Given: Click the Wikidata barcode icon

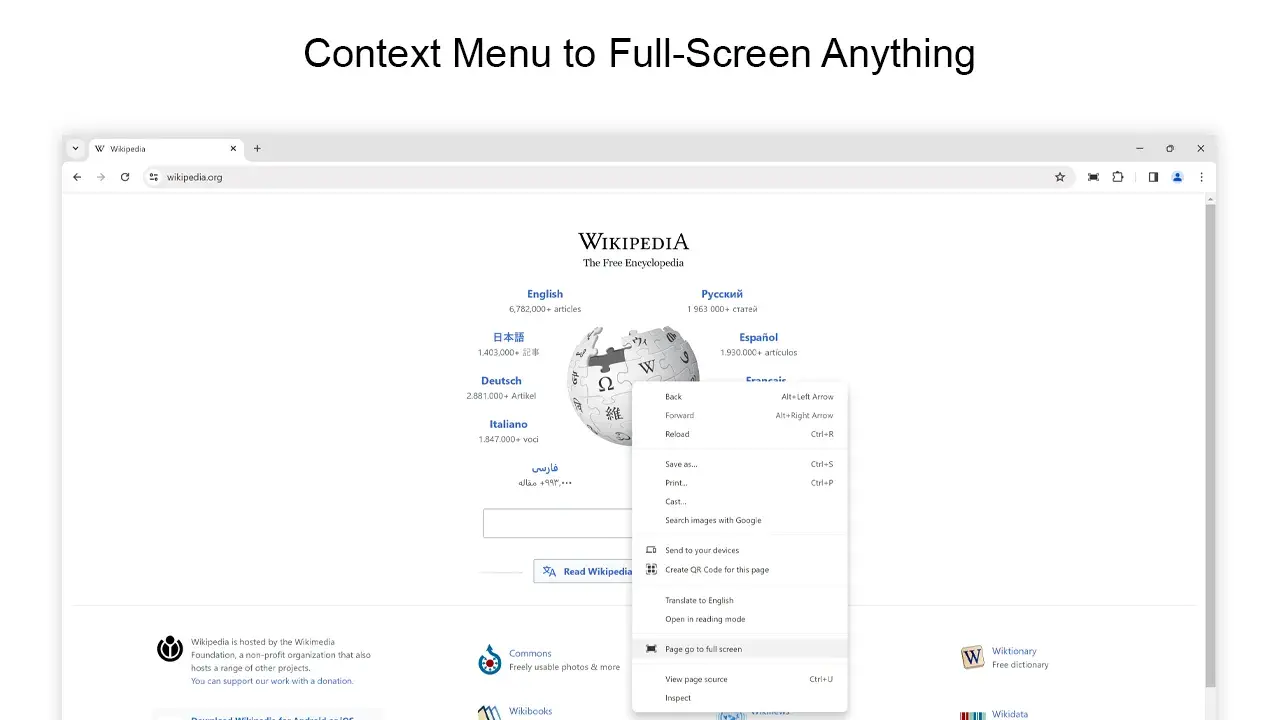Looking at the screenshot, I should pyautogui.click(x=973, y=716).
